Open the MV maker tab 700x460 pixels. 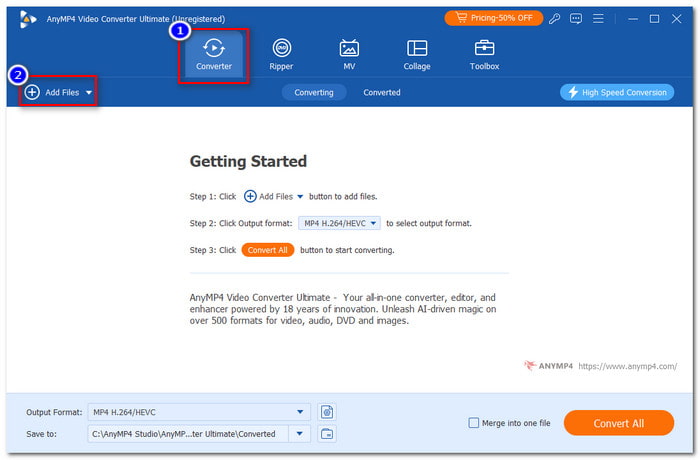[x=349, y=55]
